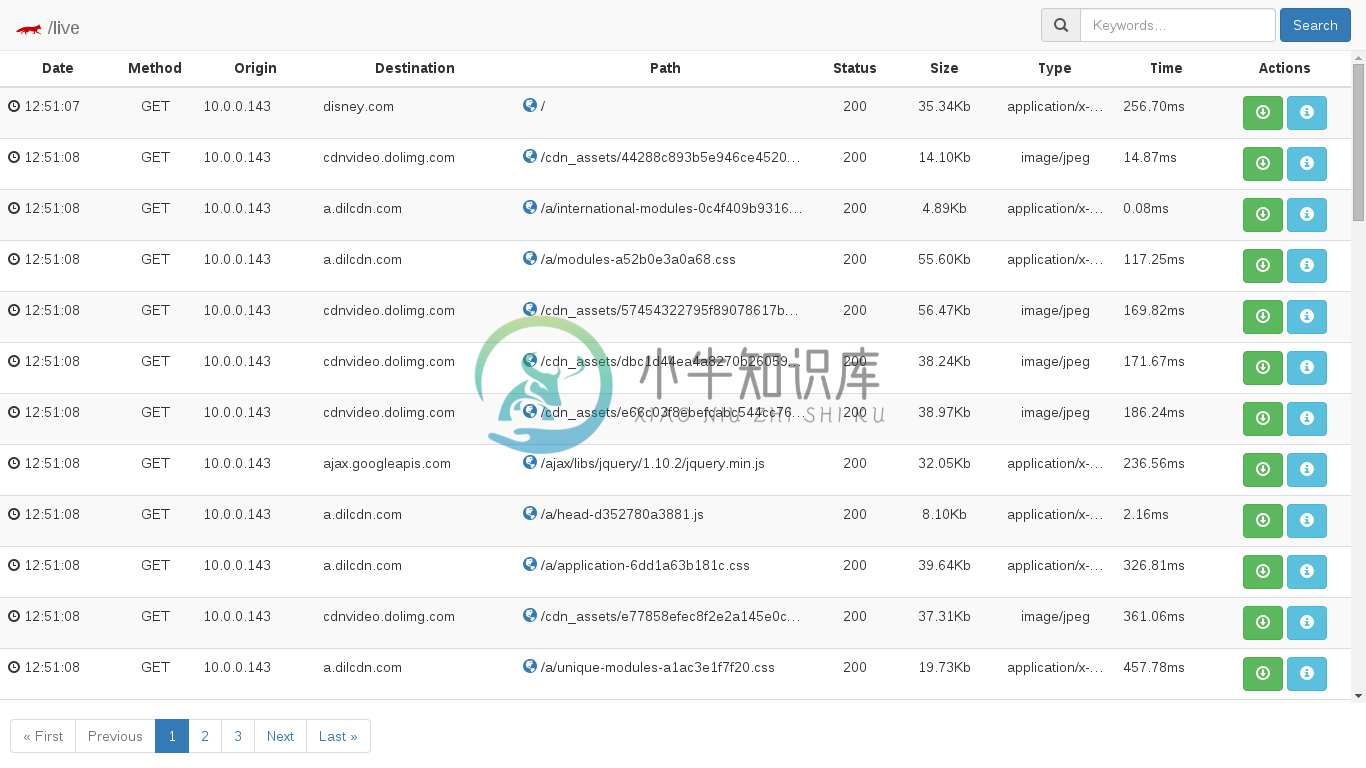Viewport: 1366px width, 768px height.
Task: Click the scrollbar down arrow
Action: pyautogui.click(x=1358, y=695)
